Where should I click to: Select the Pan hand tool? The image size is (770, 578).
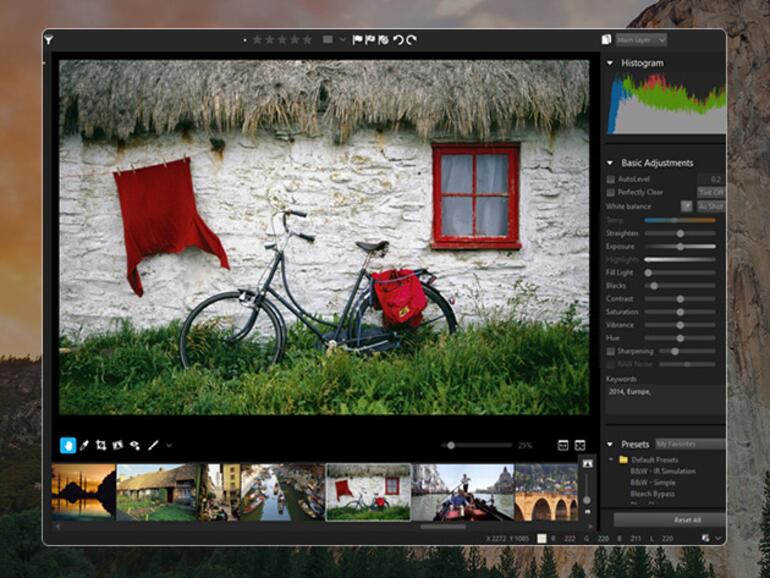(x=68, y=445)
